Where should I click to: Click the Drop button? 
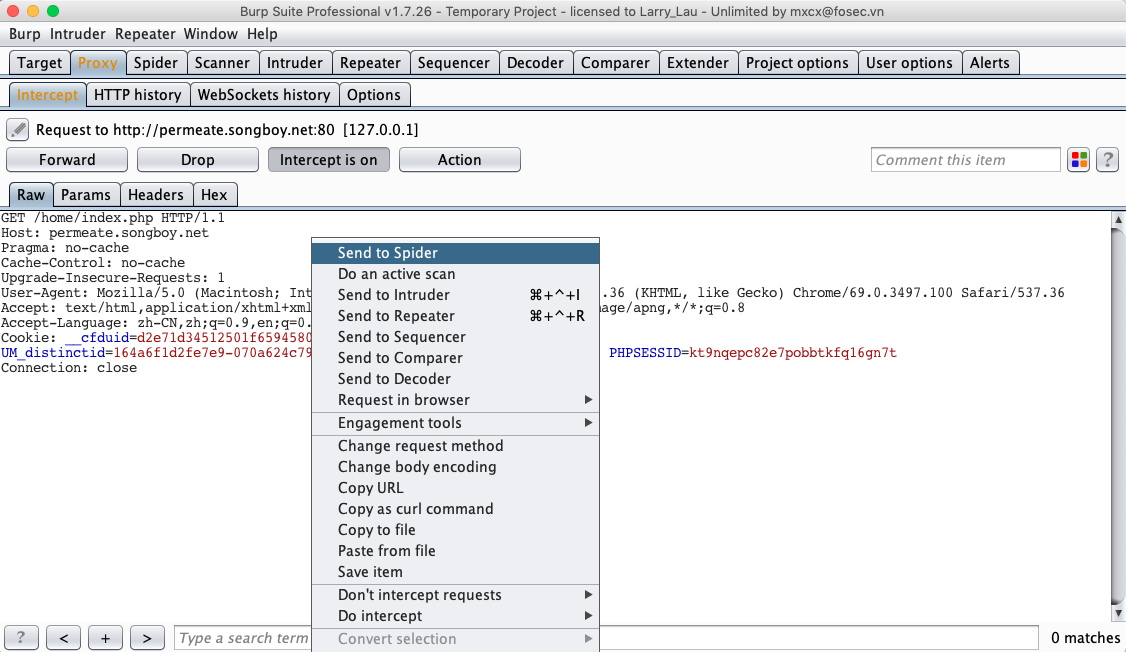[197, 160]
